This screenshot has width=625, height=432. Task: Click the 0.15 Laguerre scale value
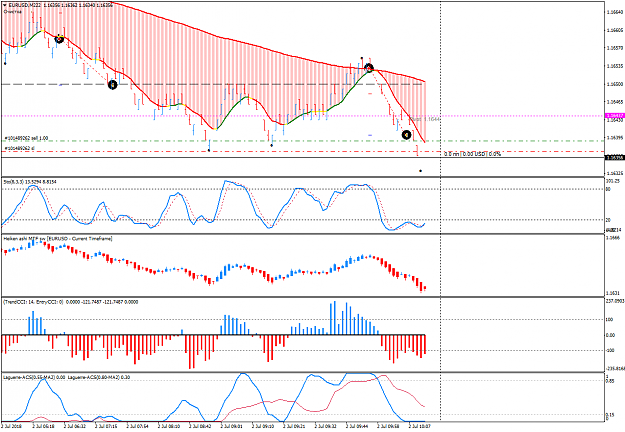610,415
